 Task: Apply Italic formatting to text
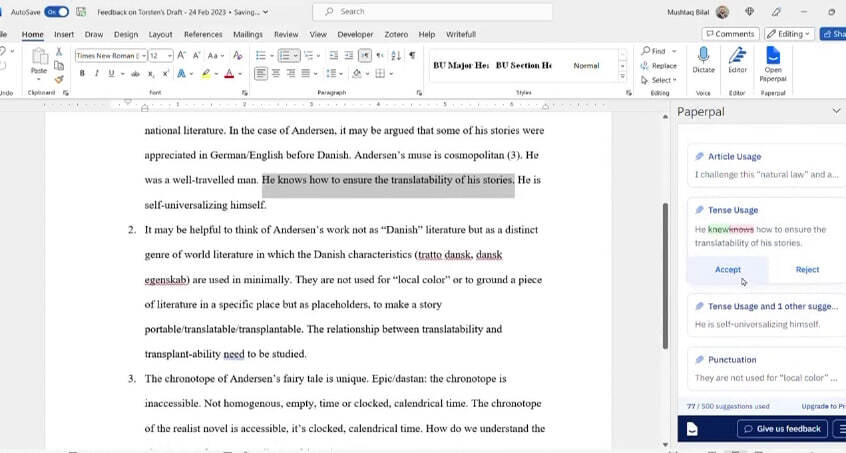(x=96, y=73)
